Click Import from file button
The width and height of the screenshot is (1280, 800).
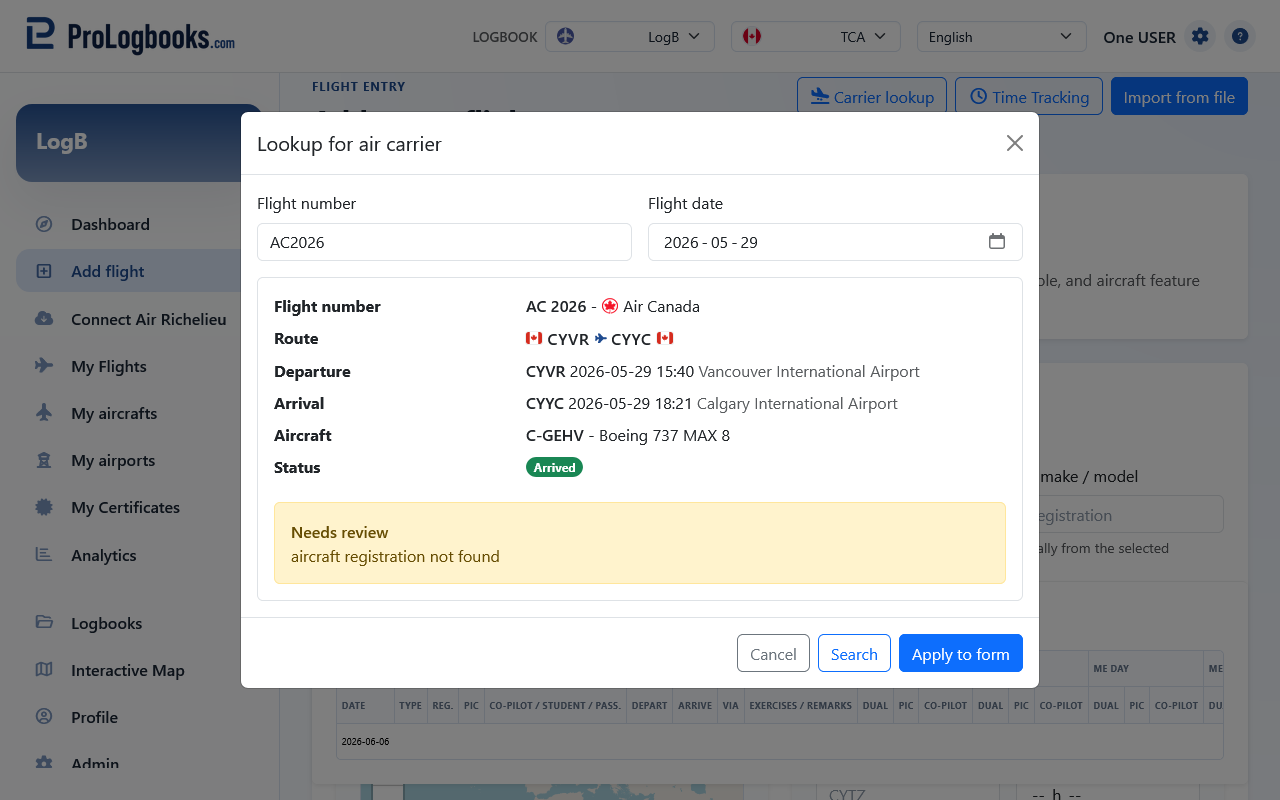pyautogui.click(x=1179, y=96)
